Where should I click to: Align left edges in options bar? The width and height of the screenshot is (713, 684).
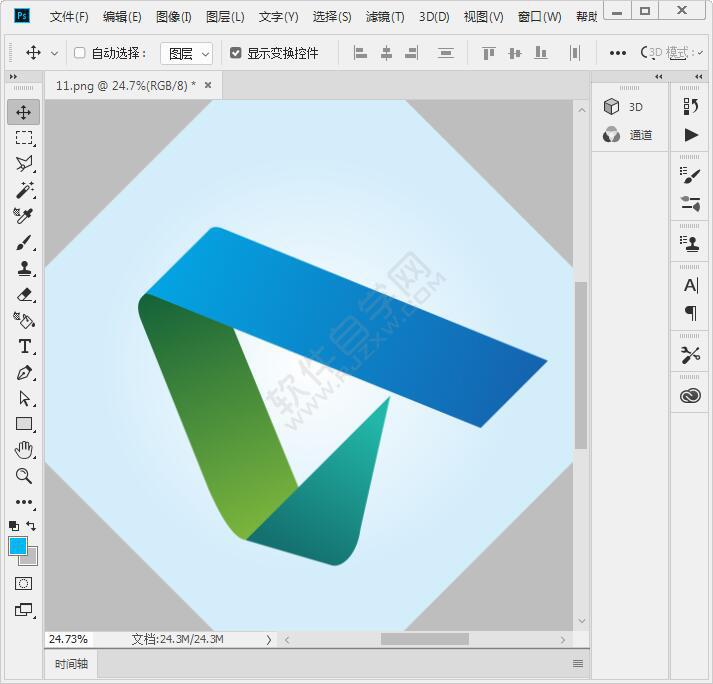(360, 53)
